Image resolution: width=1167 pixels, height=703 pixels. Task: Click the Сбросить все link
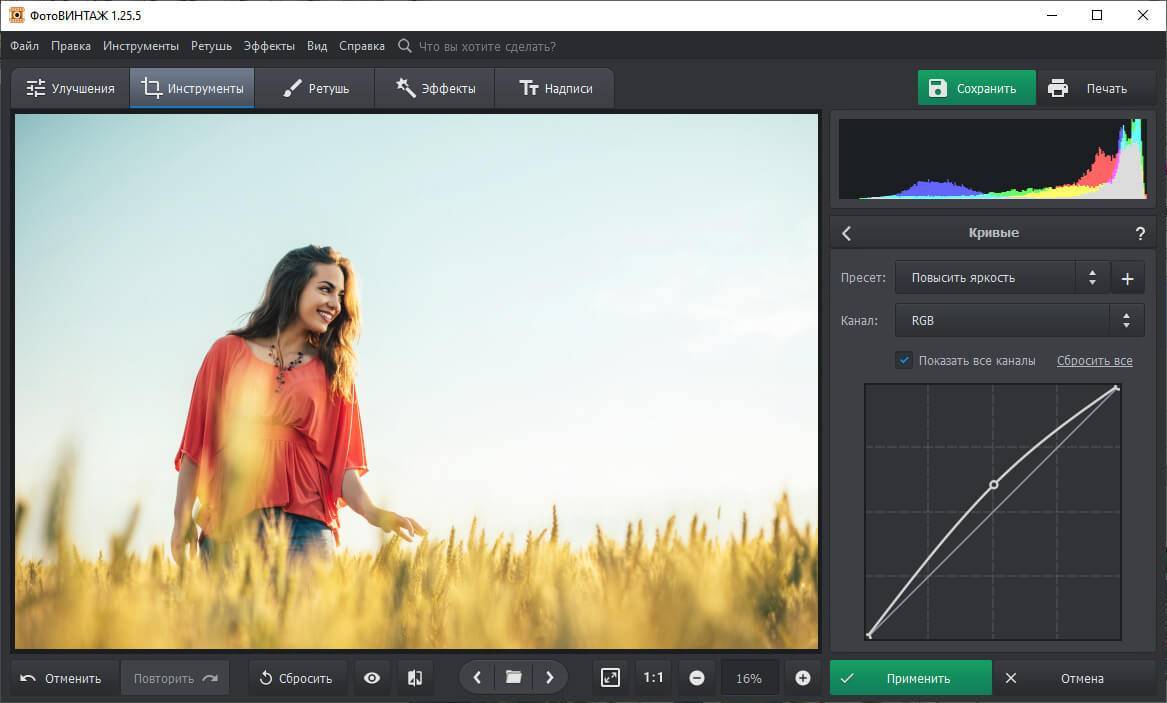(x=1094, y=360)
